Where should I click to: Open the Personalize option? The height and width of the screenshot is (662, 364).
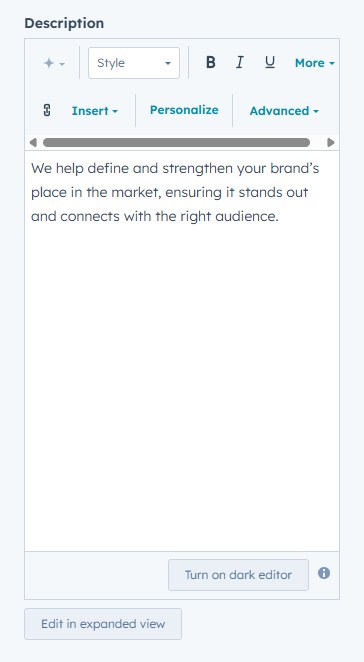pyautogui.click(x=184, y=110)
